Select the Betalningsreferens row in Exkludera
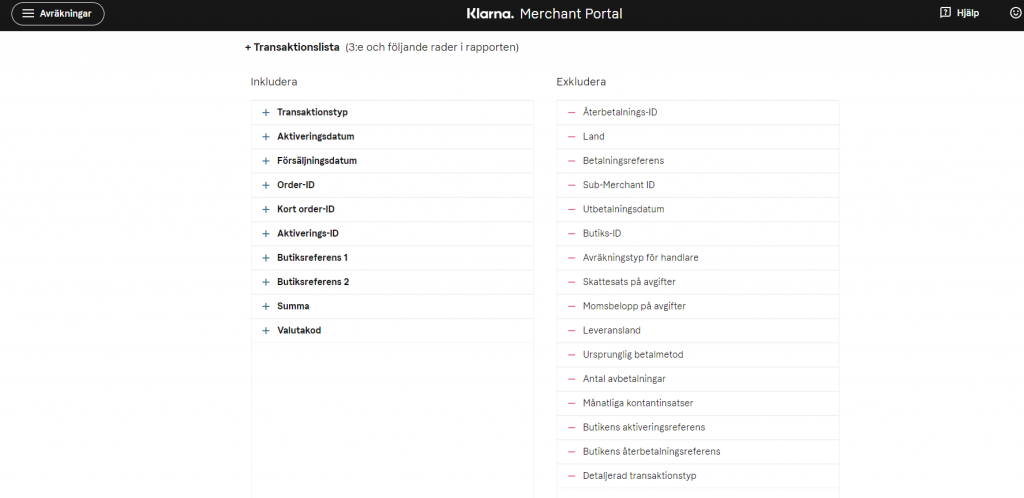1024x498 pixels. (x=697, y=161)
